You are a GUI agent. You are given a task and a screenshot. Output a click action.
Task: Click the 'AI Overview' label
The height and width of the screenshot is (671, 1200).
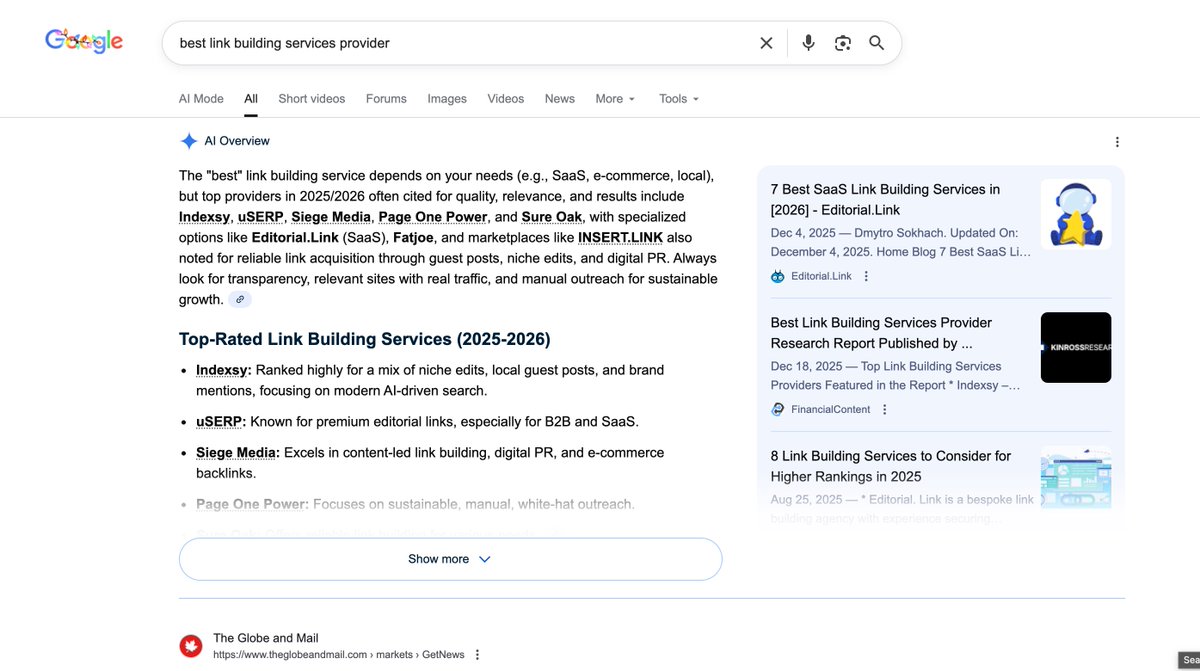pos(237,141)
